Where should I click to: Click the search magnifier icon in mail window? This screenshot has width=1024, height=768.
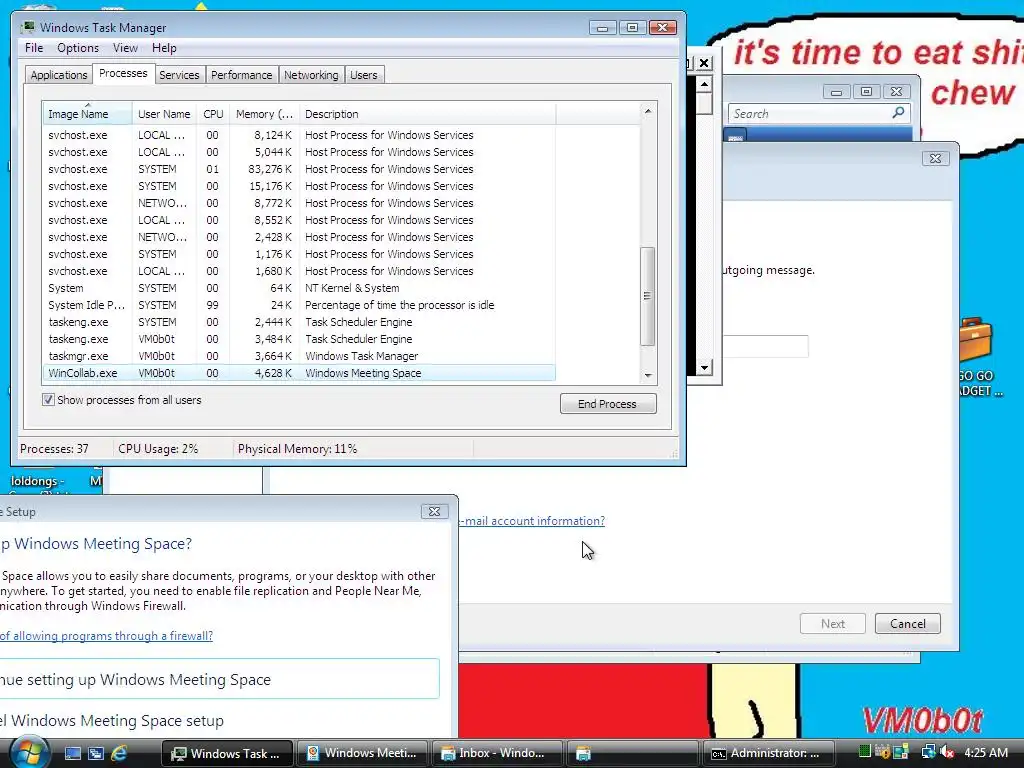(899, 113)
